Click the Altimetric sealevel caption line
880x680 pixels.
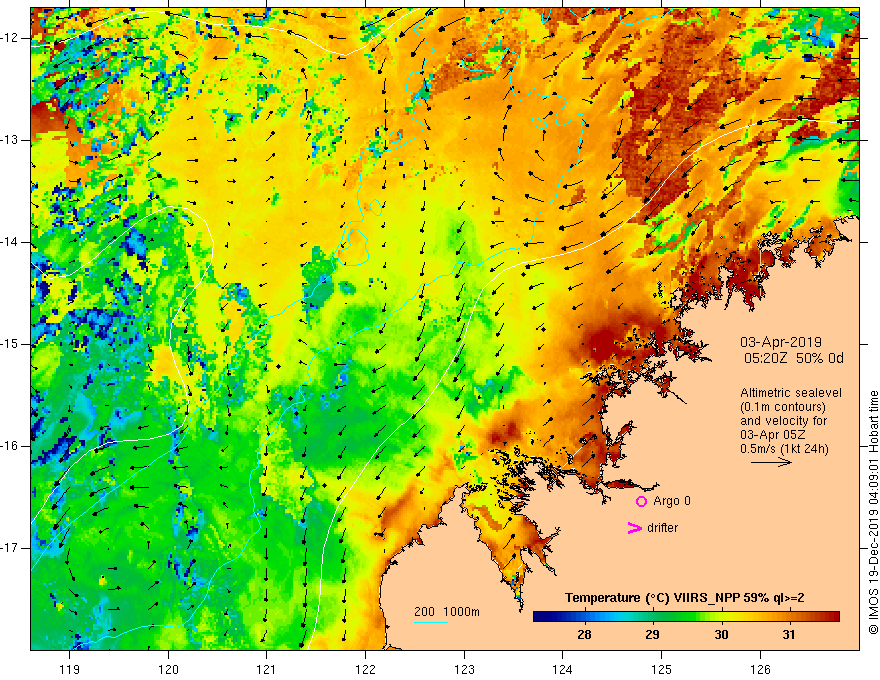(x=791, y=393)
